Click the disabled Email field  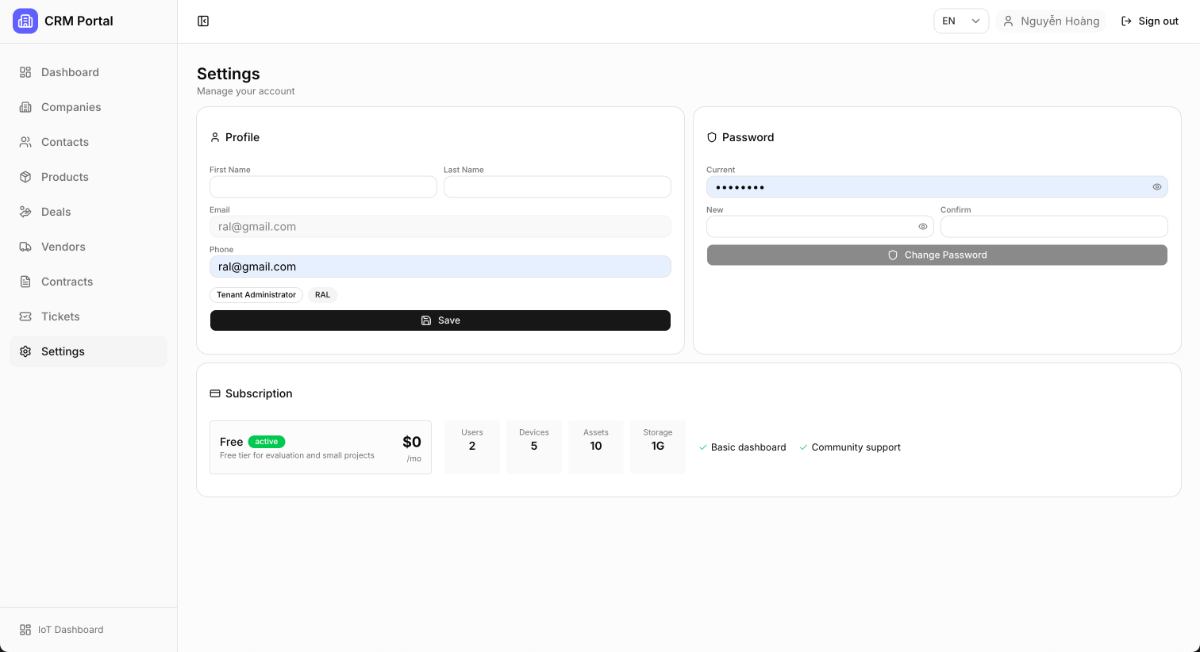tap(440, 227)
